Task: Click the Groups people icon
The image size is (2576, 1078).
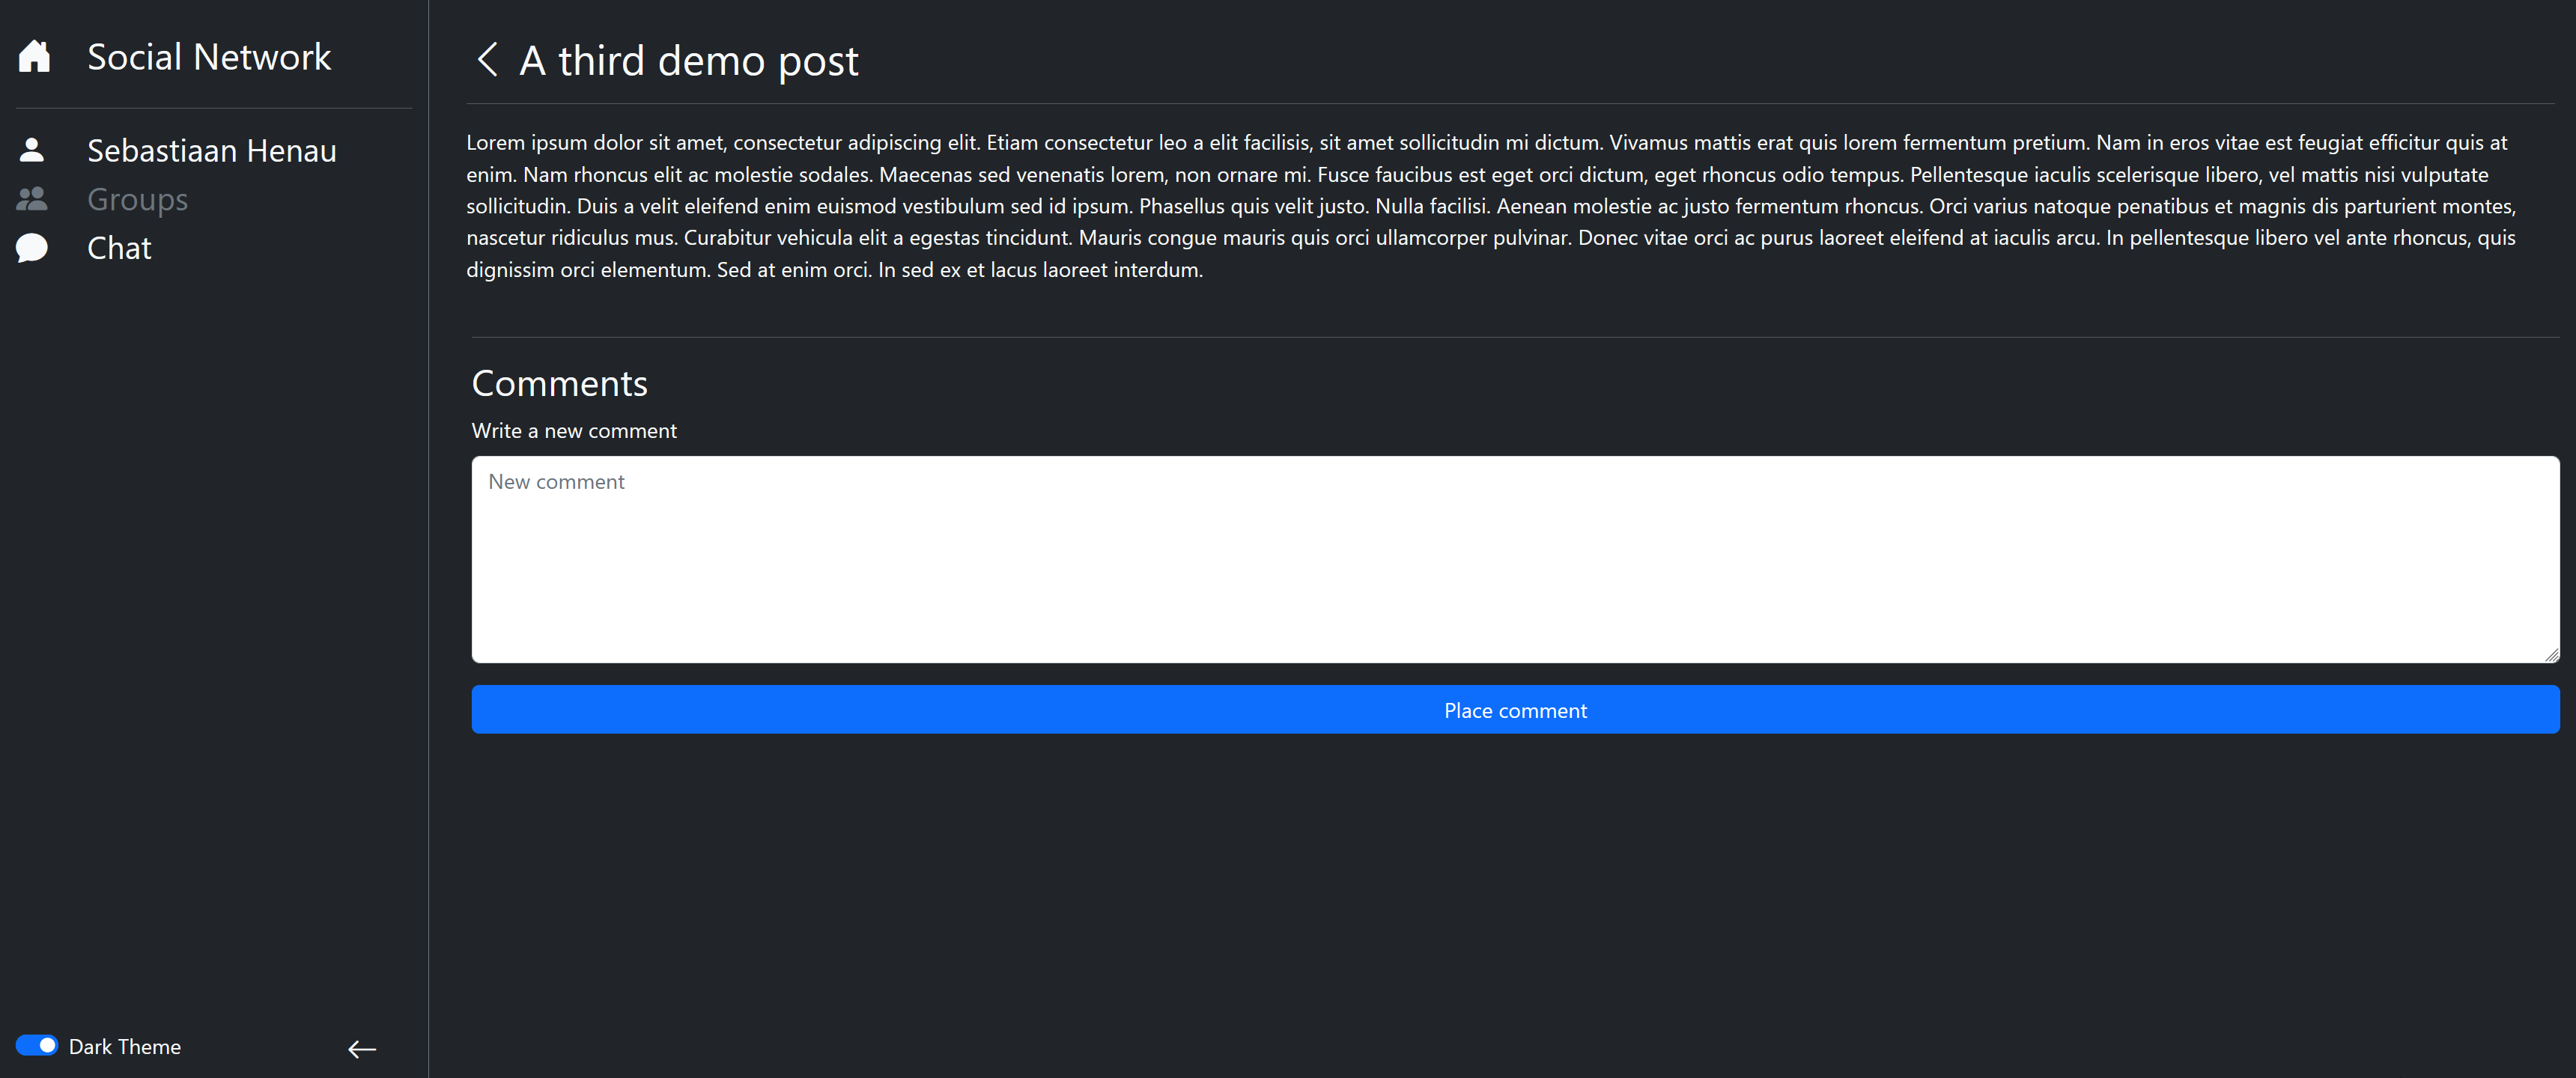Action: coord(32,199)
